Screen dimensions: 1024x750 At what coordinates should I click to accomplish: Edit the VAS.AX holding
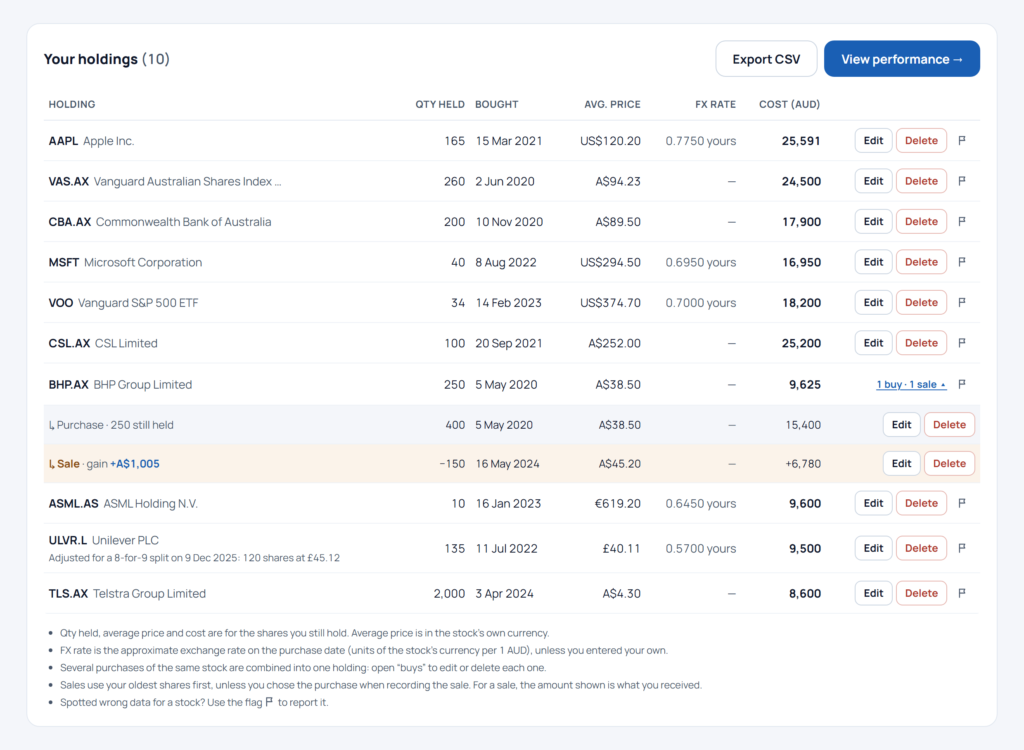point(873,181)
